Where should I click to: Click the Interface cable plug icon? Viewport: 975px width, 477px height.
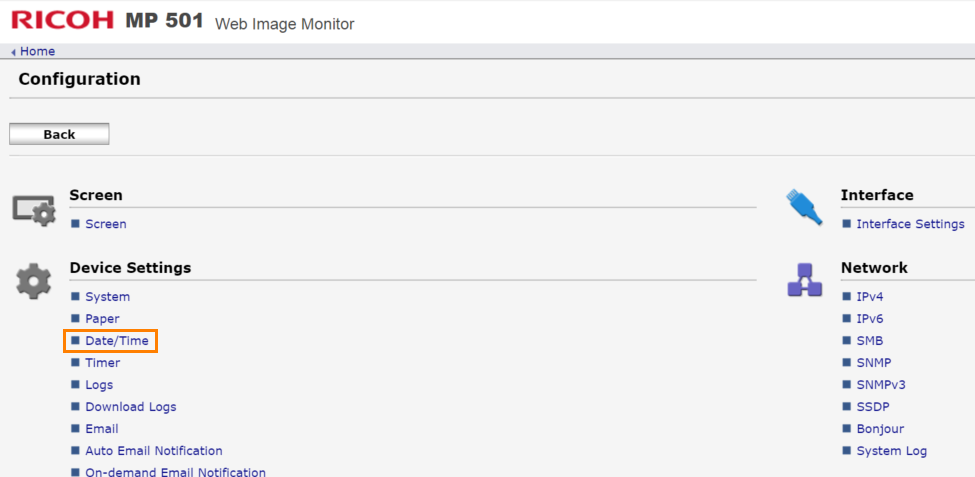pyautogui.click(x=804, y=206)
